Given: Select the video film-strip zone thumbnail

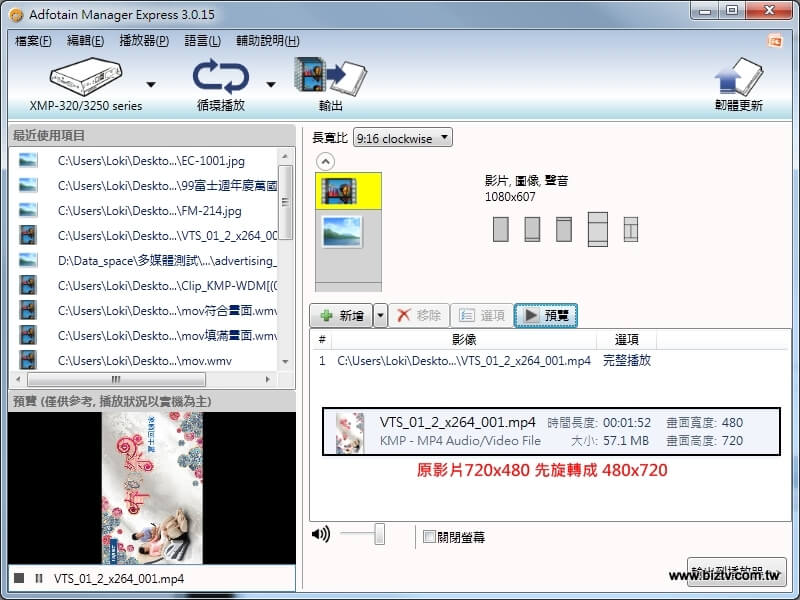Looking at the screenshot, I should coord(341,190).
